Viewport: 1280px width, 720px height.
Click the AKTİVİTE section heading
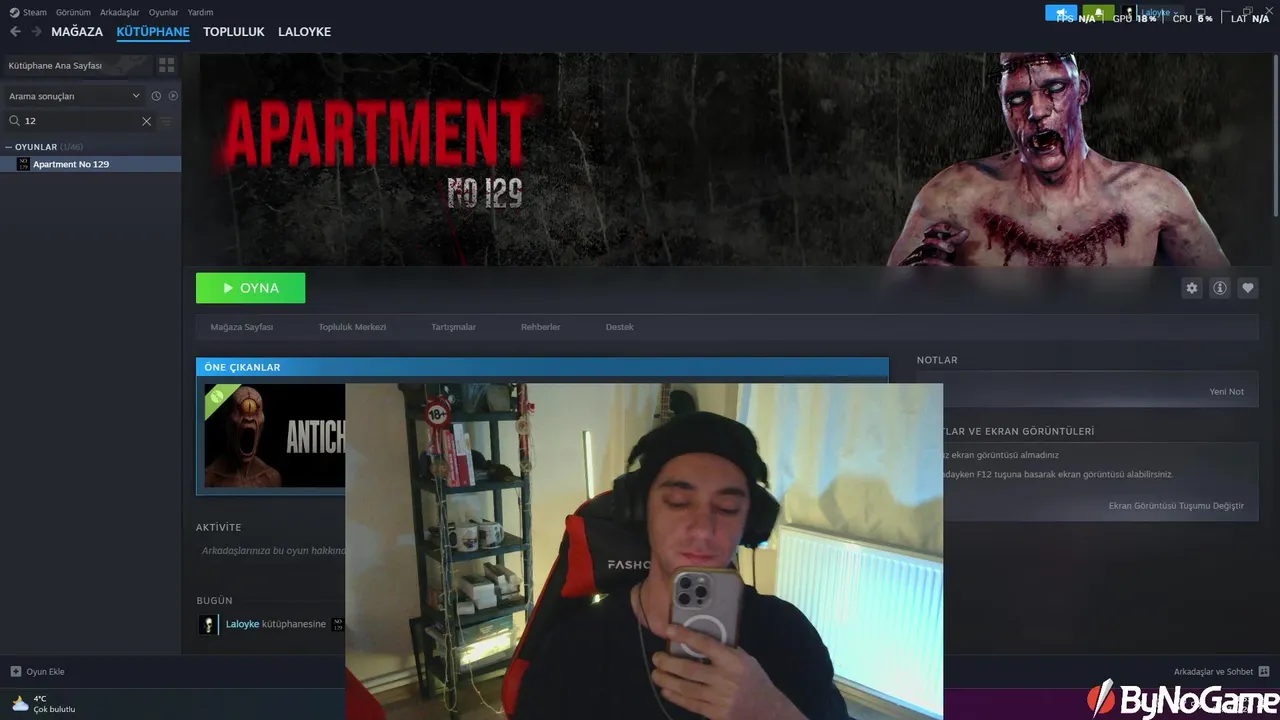point(219,527)
